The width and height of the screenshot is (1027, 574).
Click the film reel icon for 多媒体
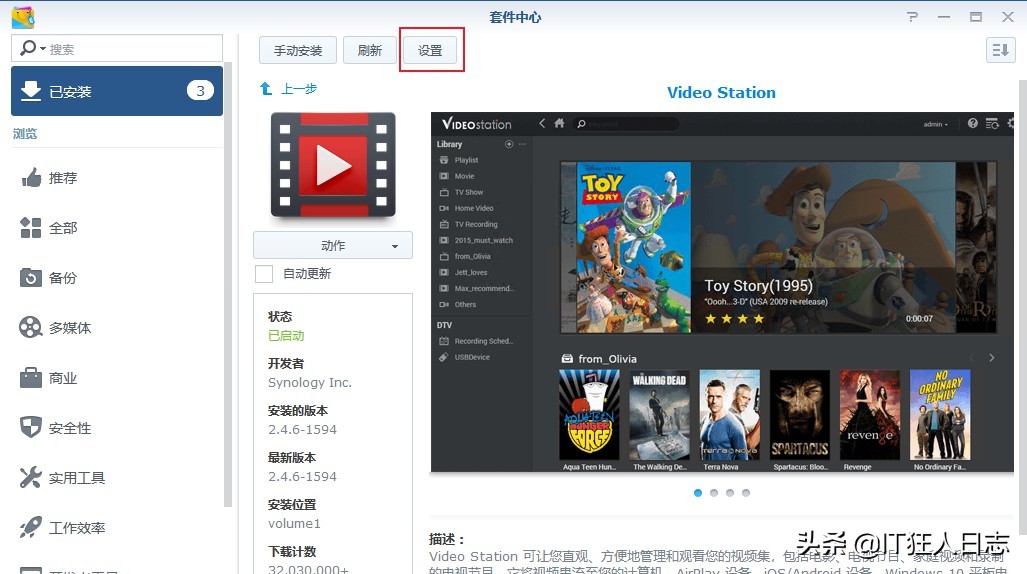pyautogui.click(x=31, y=327)
